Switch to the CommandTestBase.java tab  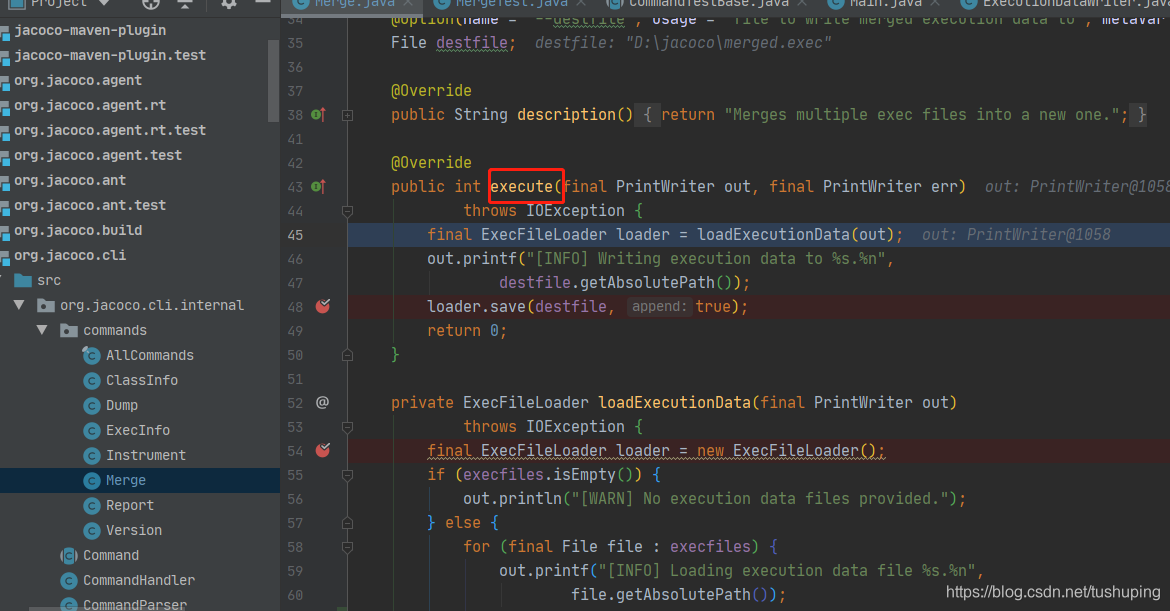point(708,4)
